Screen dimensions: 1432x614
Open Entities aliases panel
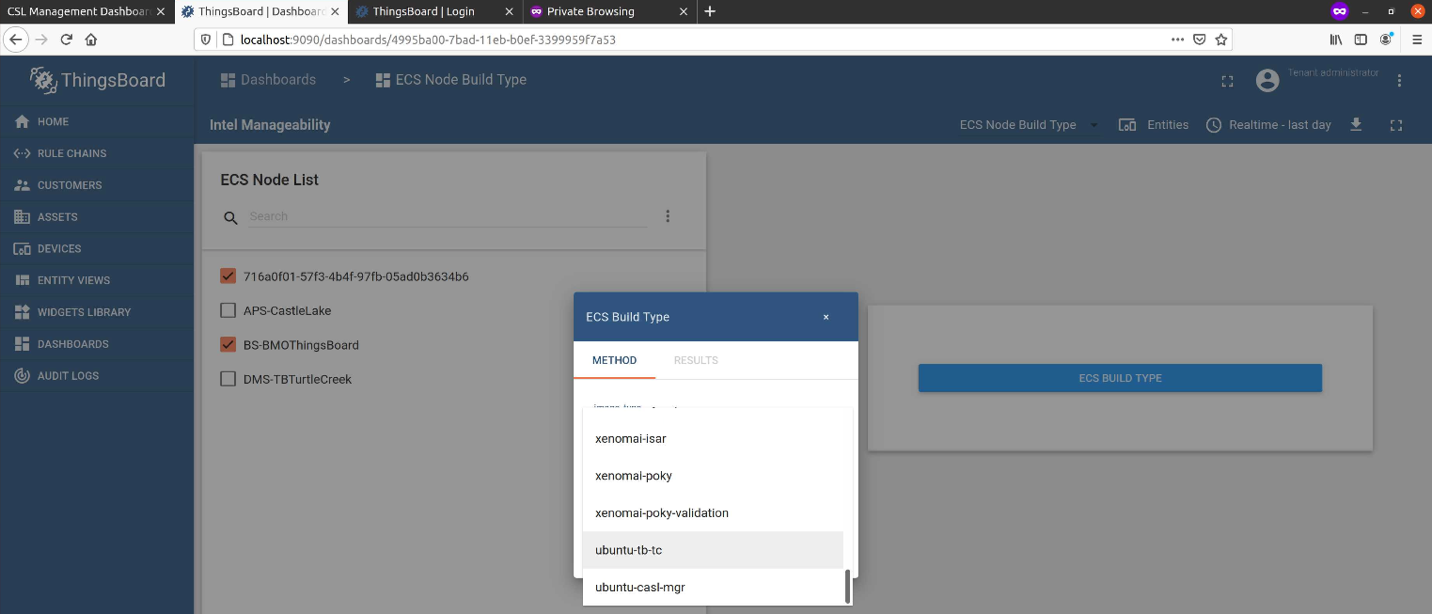(1153, 125)
